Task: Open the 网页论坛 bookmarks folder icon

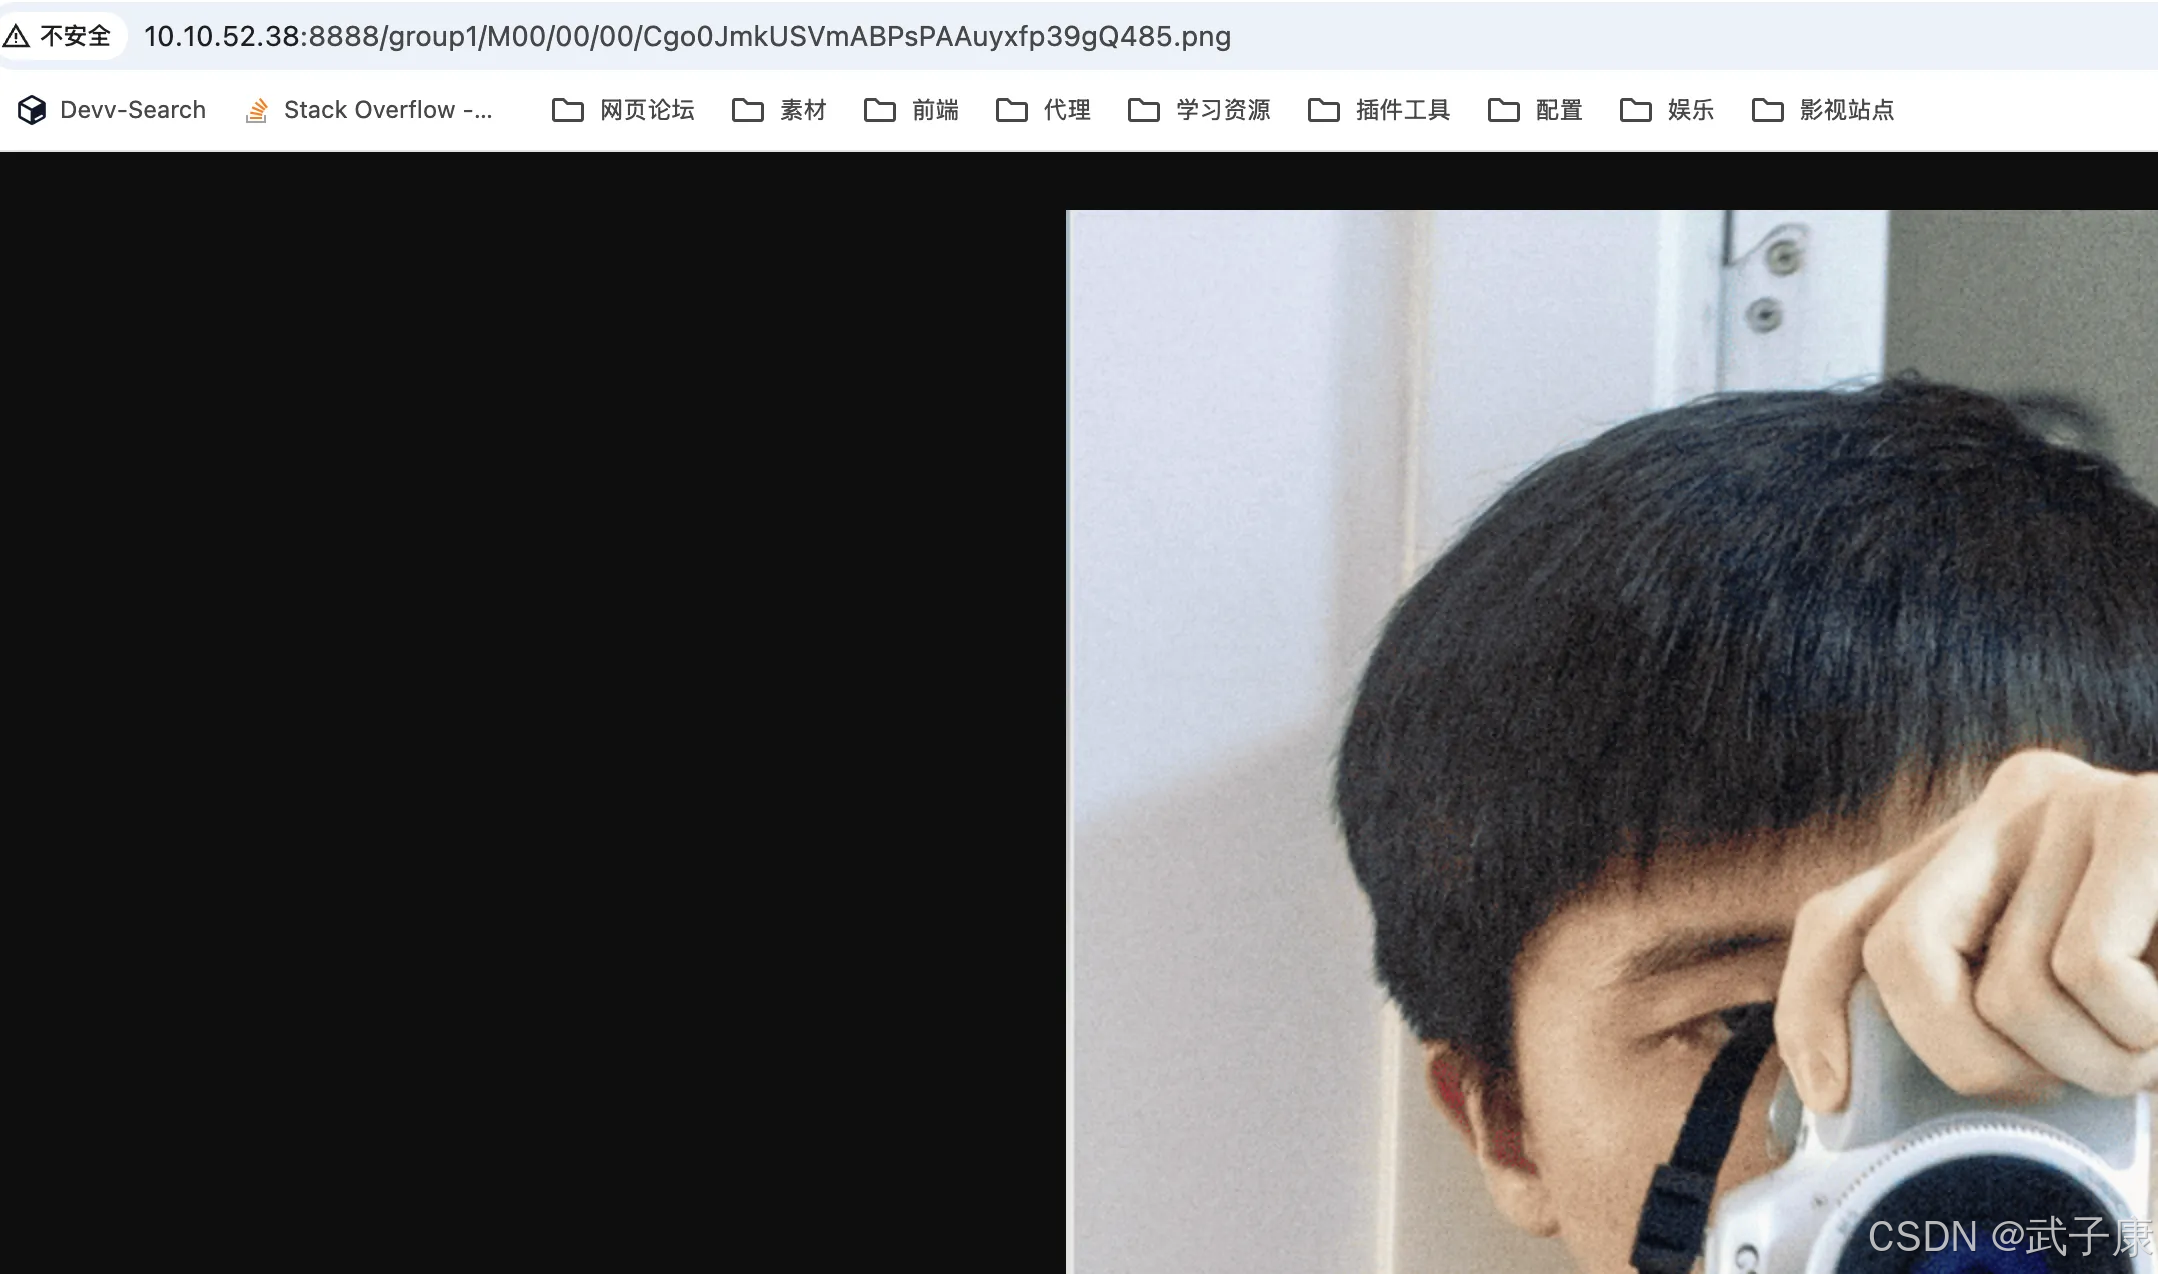Action: coord(567,110)
